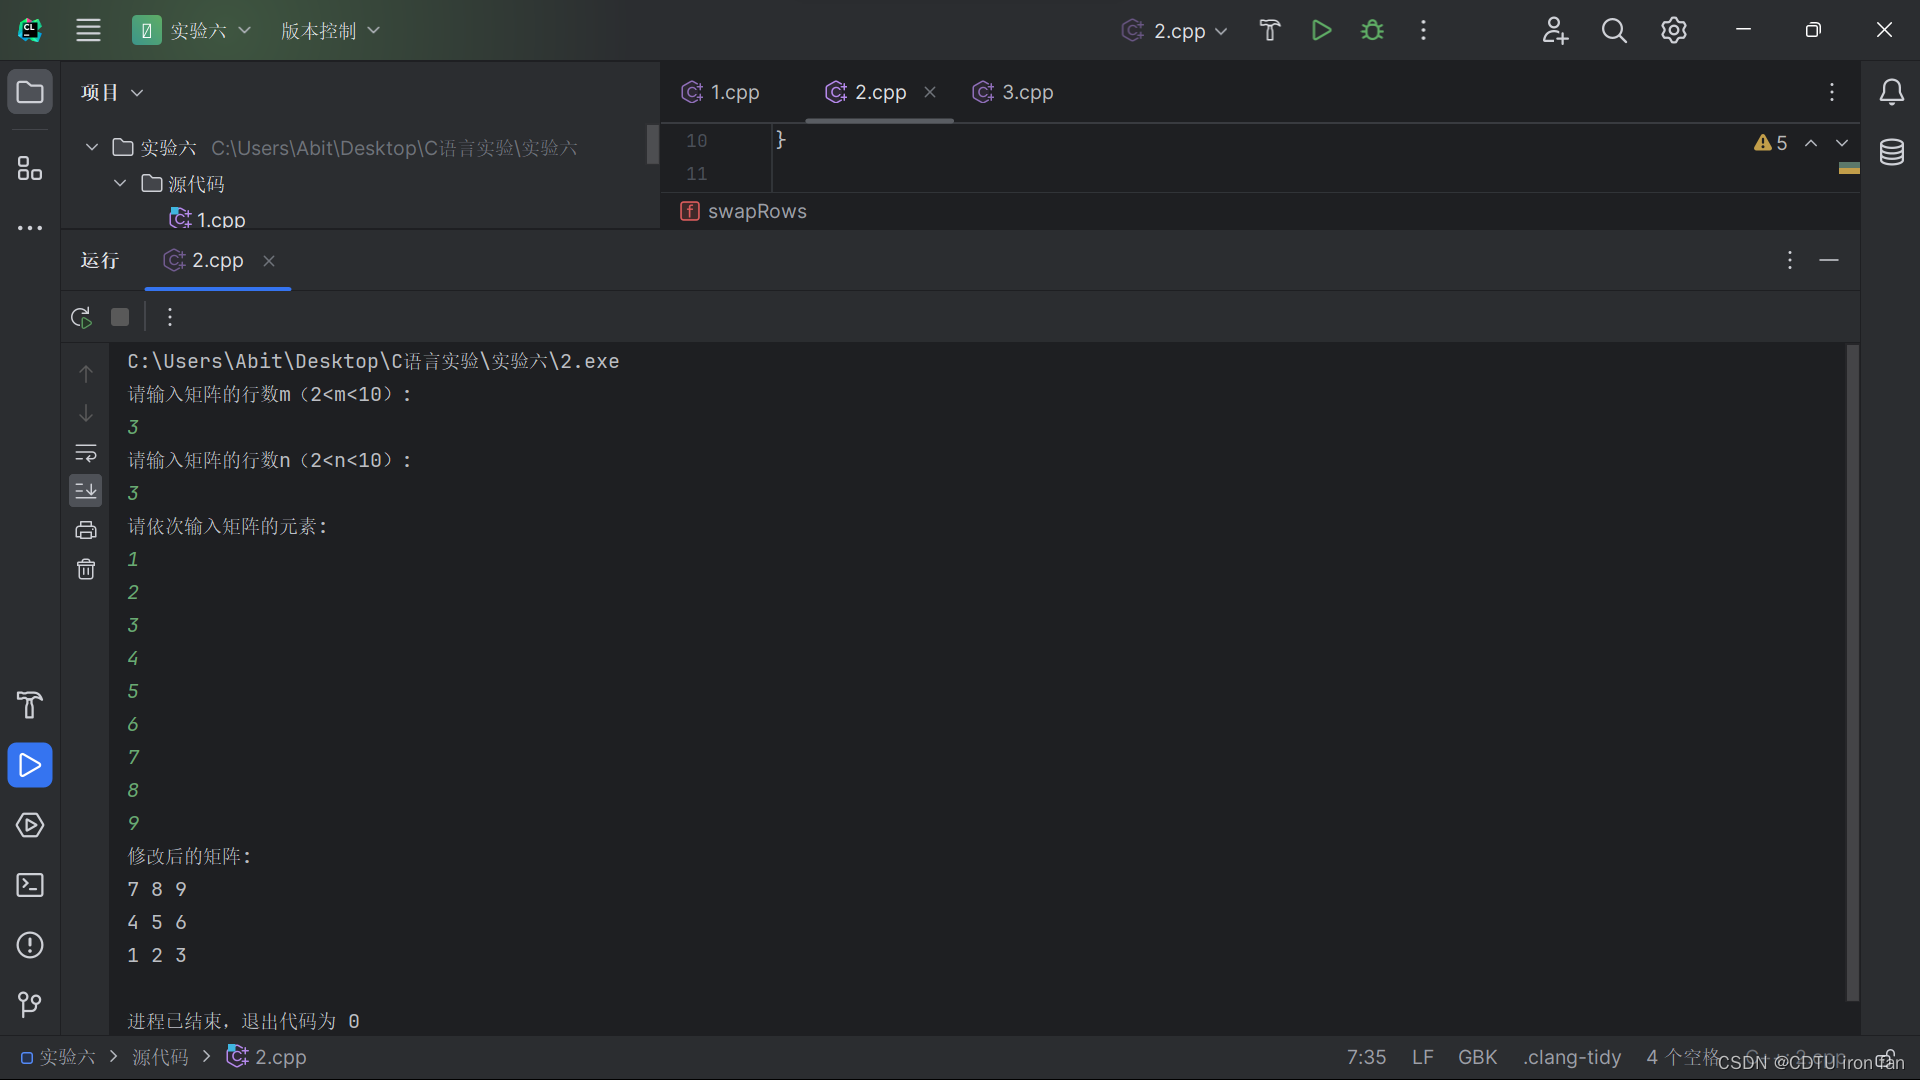Click the console vertical scrollbar
Screen dimensions: 1920x1080
[1852, 670]
